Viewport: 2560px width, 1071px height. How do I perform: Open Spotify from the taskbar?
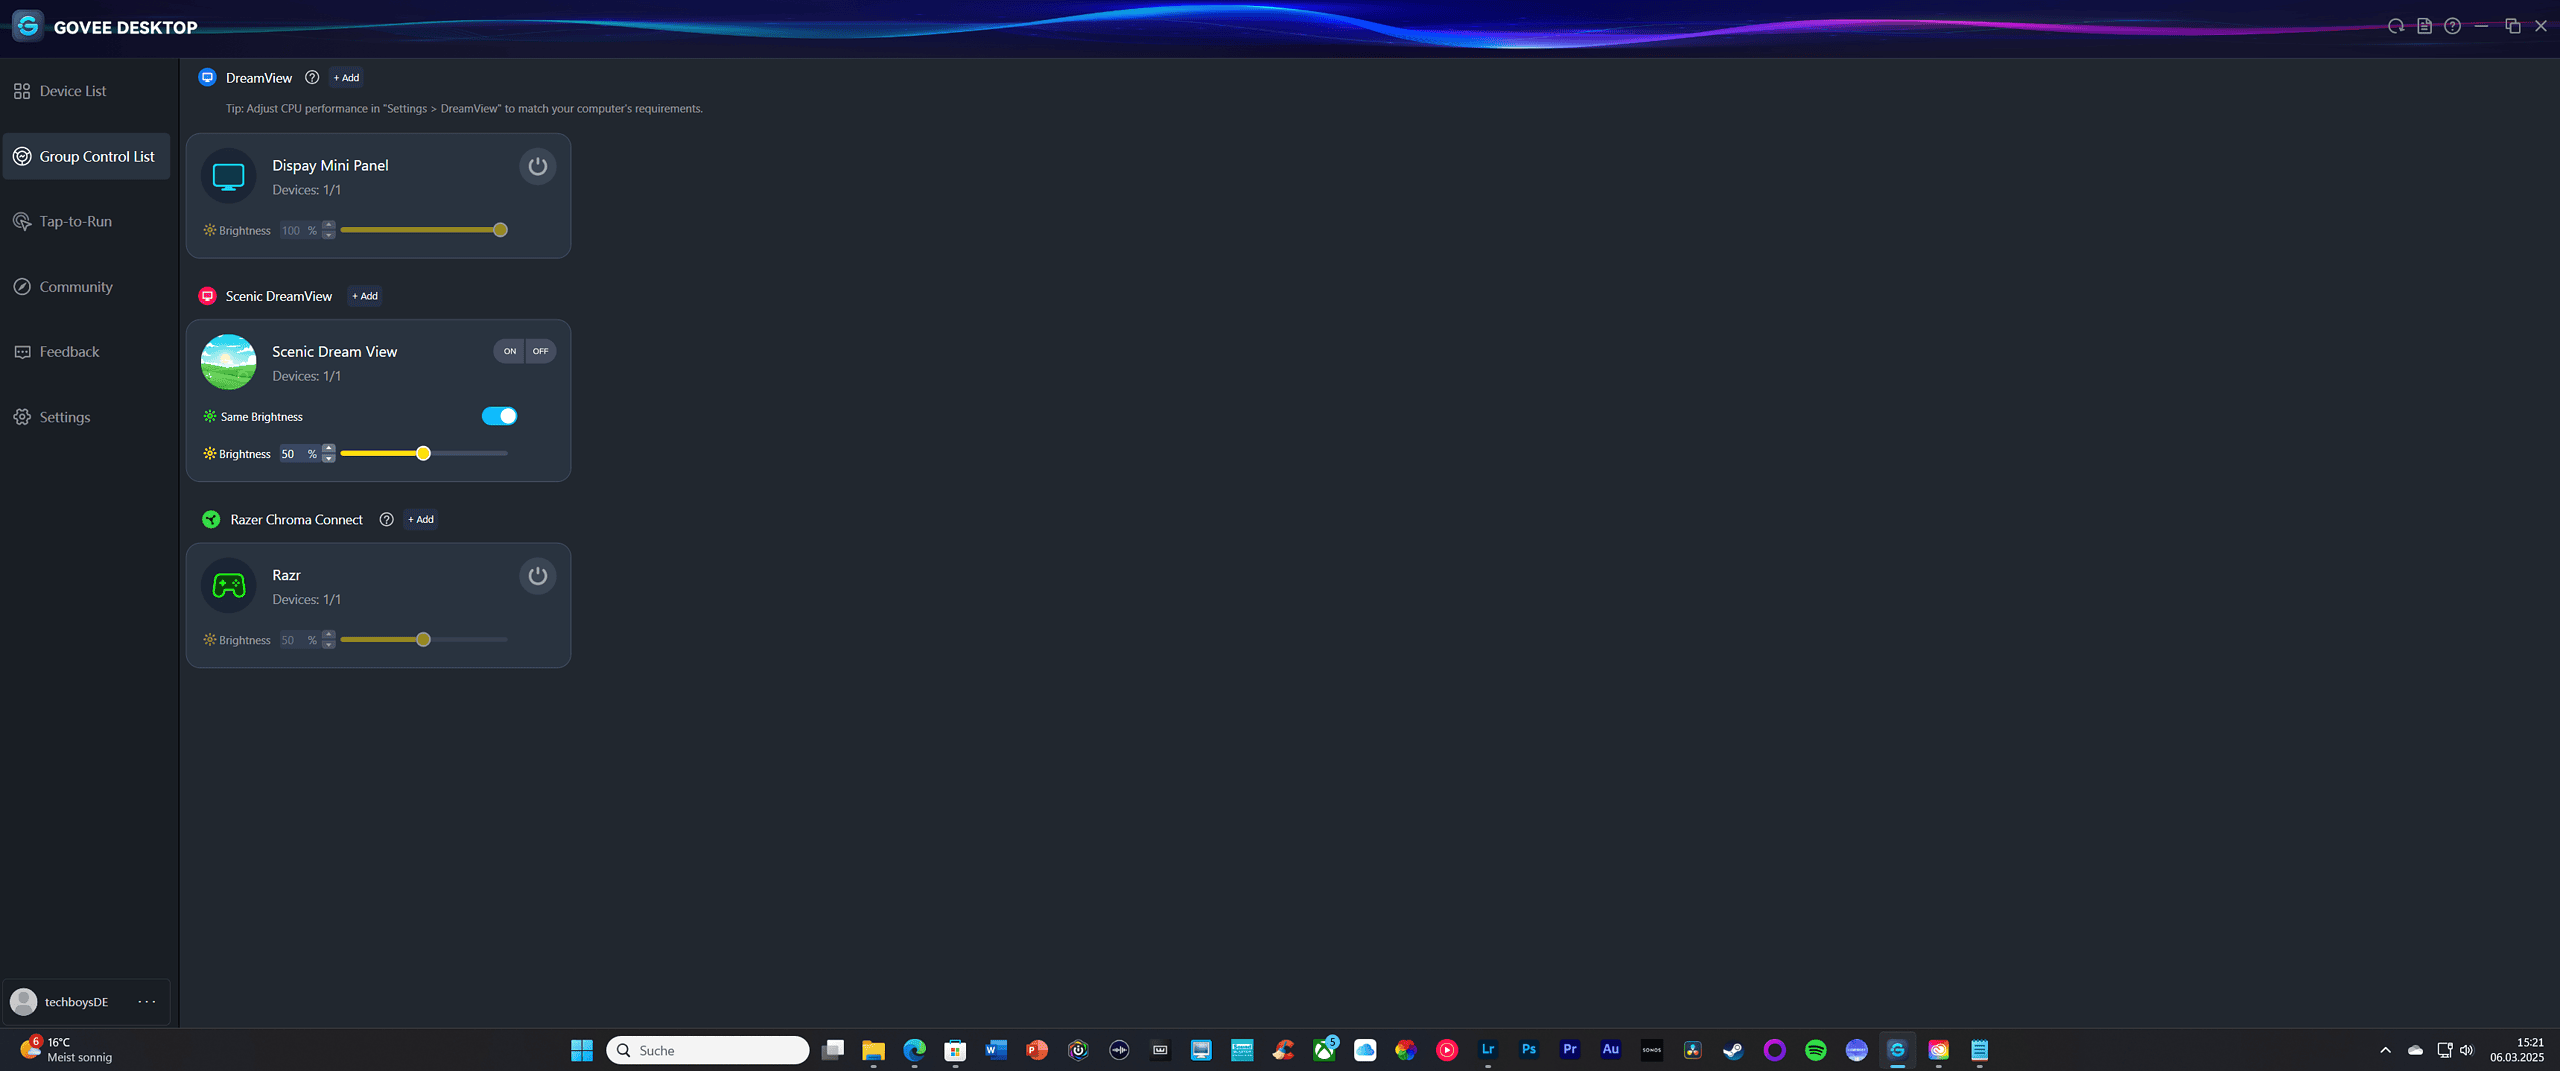click(1816, 1050)
